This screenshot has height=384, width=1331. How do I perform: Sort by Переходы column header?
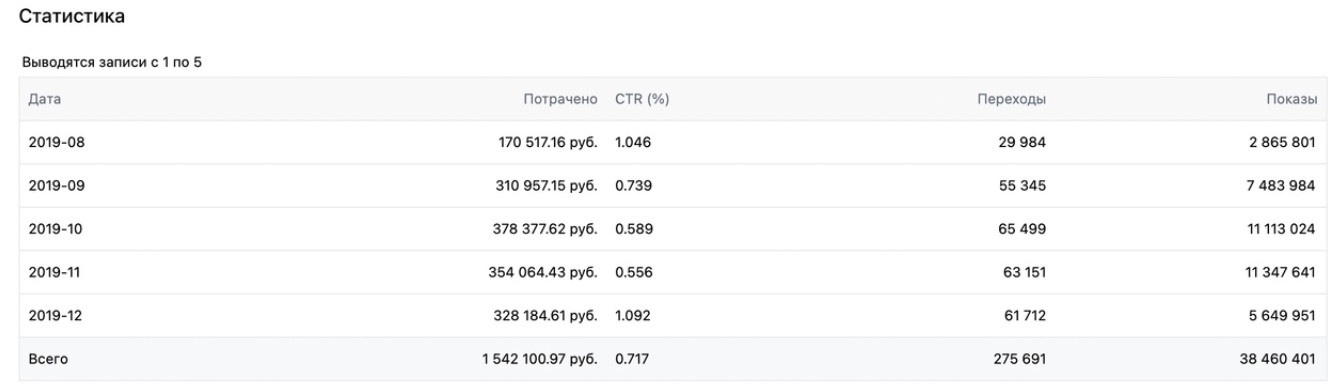pyautogui.click(x=1012, y=100)
